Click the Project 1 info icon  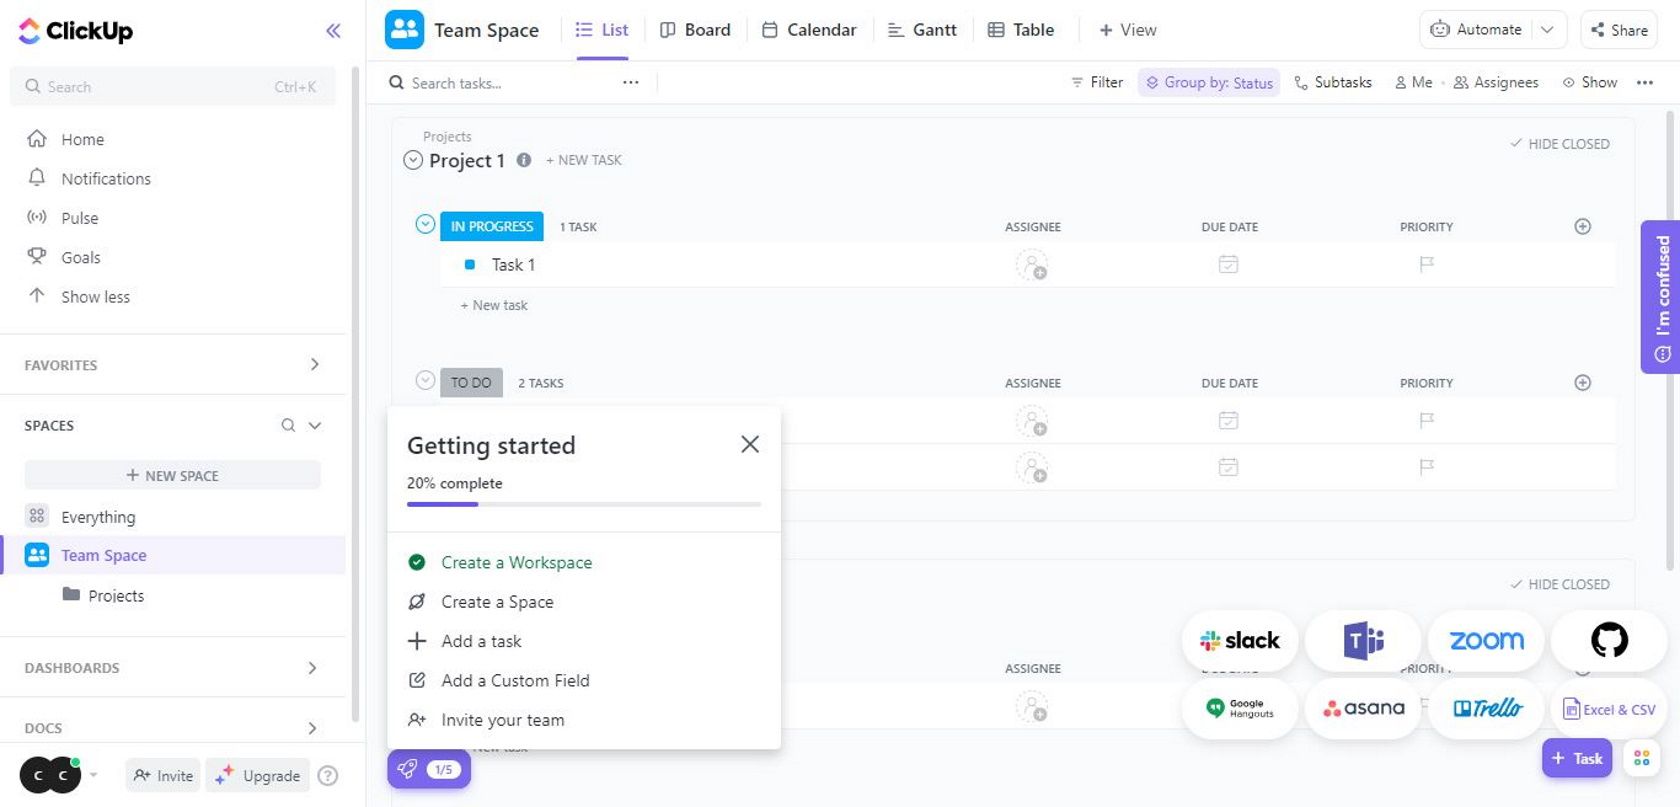tap(523, 160)
